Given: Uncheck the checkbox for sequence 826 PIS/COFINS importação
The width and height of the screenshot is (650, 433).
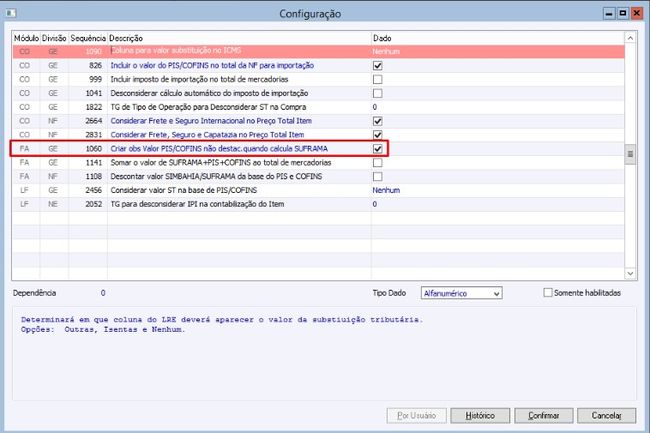Looking at the screenshot, I should 377,65.
